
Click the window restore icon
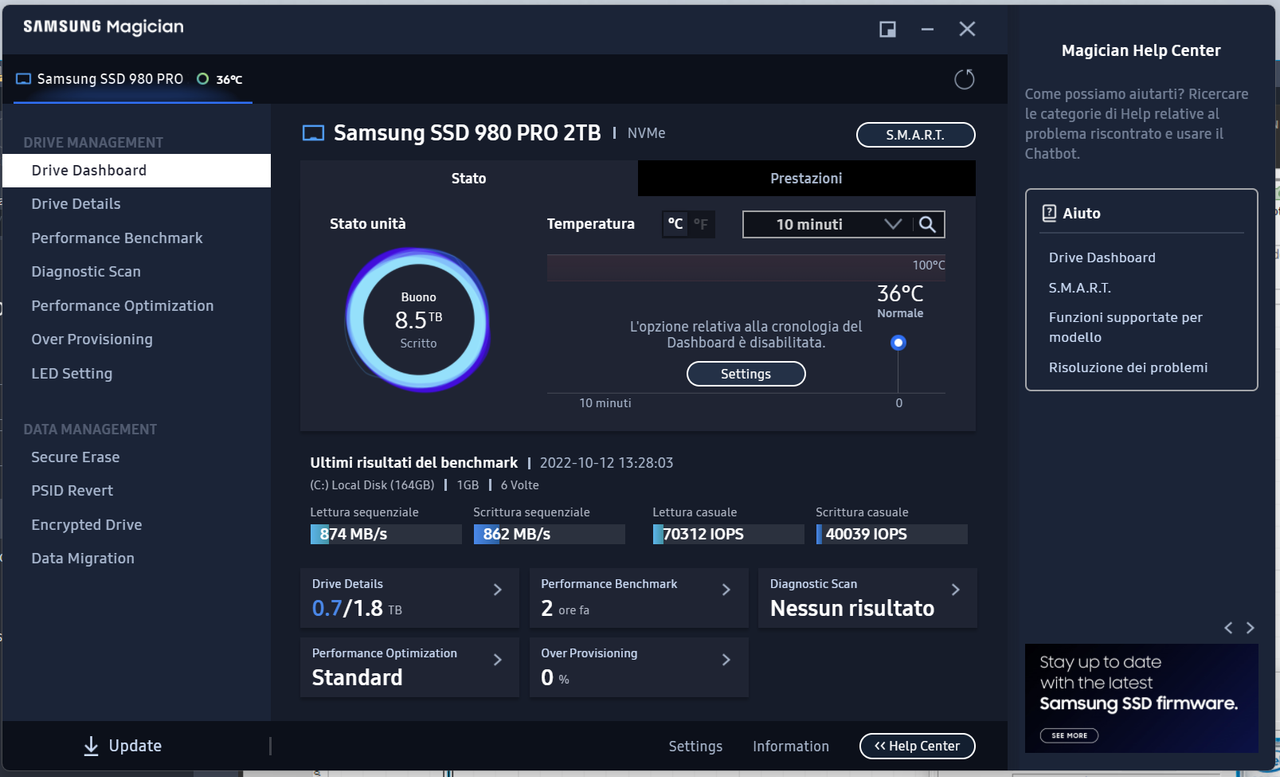887,29
